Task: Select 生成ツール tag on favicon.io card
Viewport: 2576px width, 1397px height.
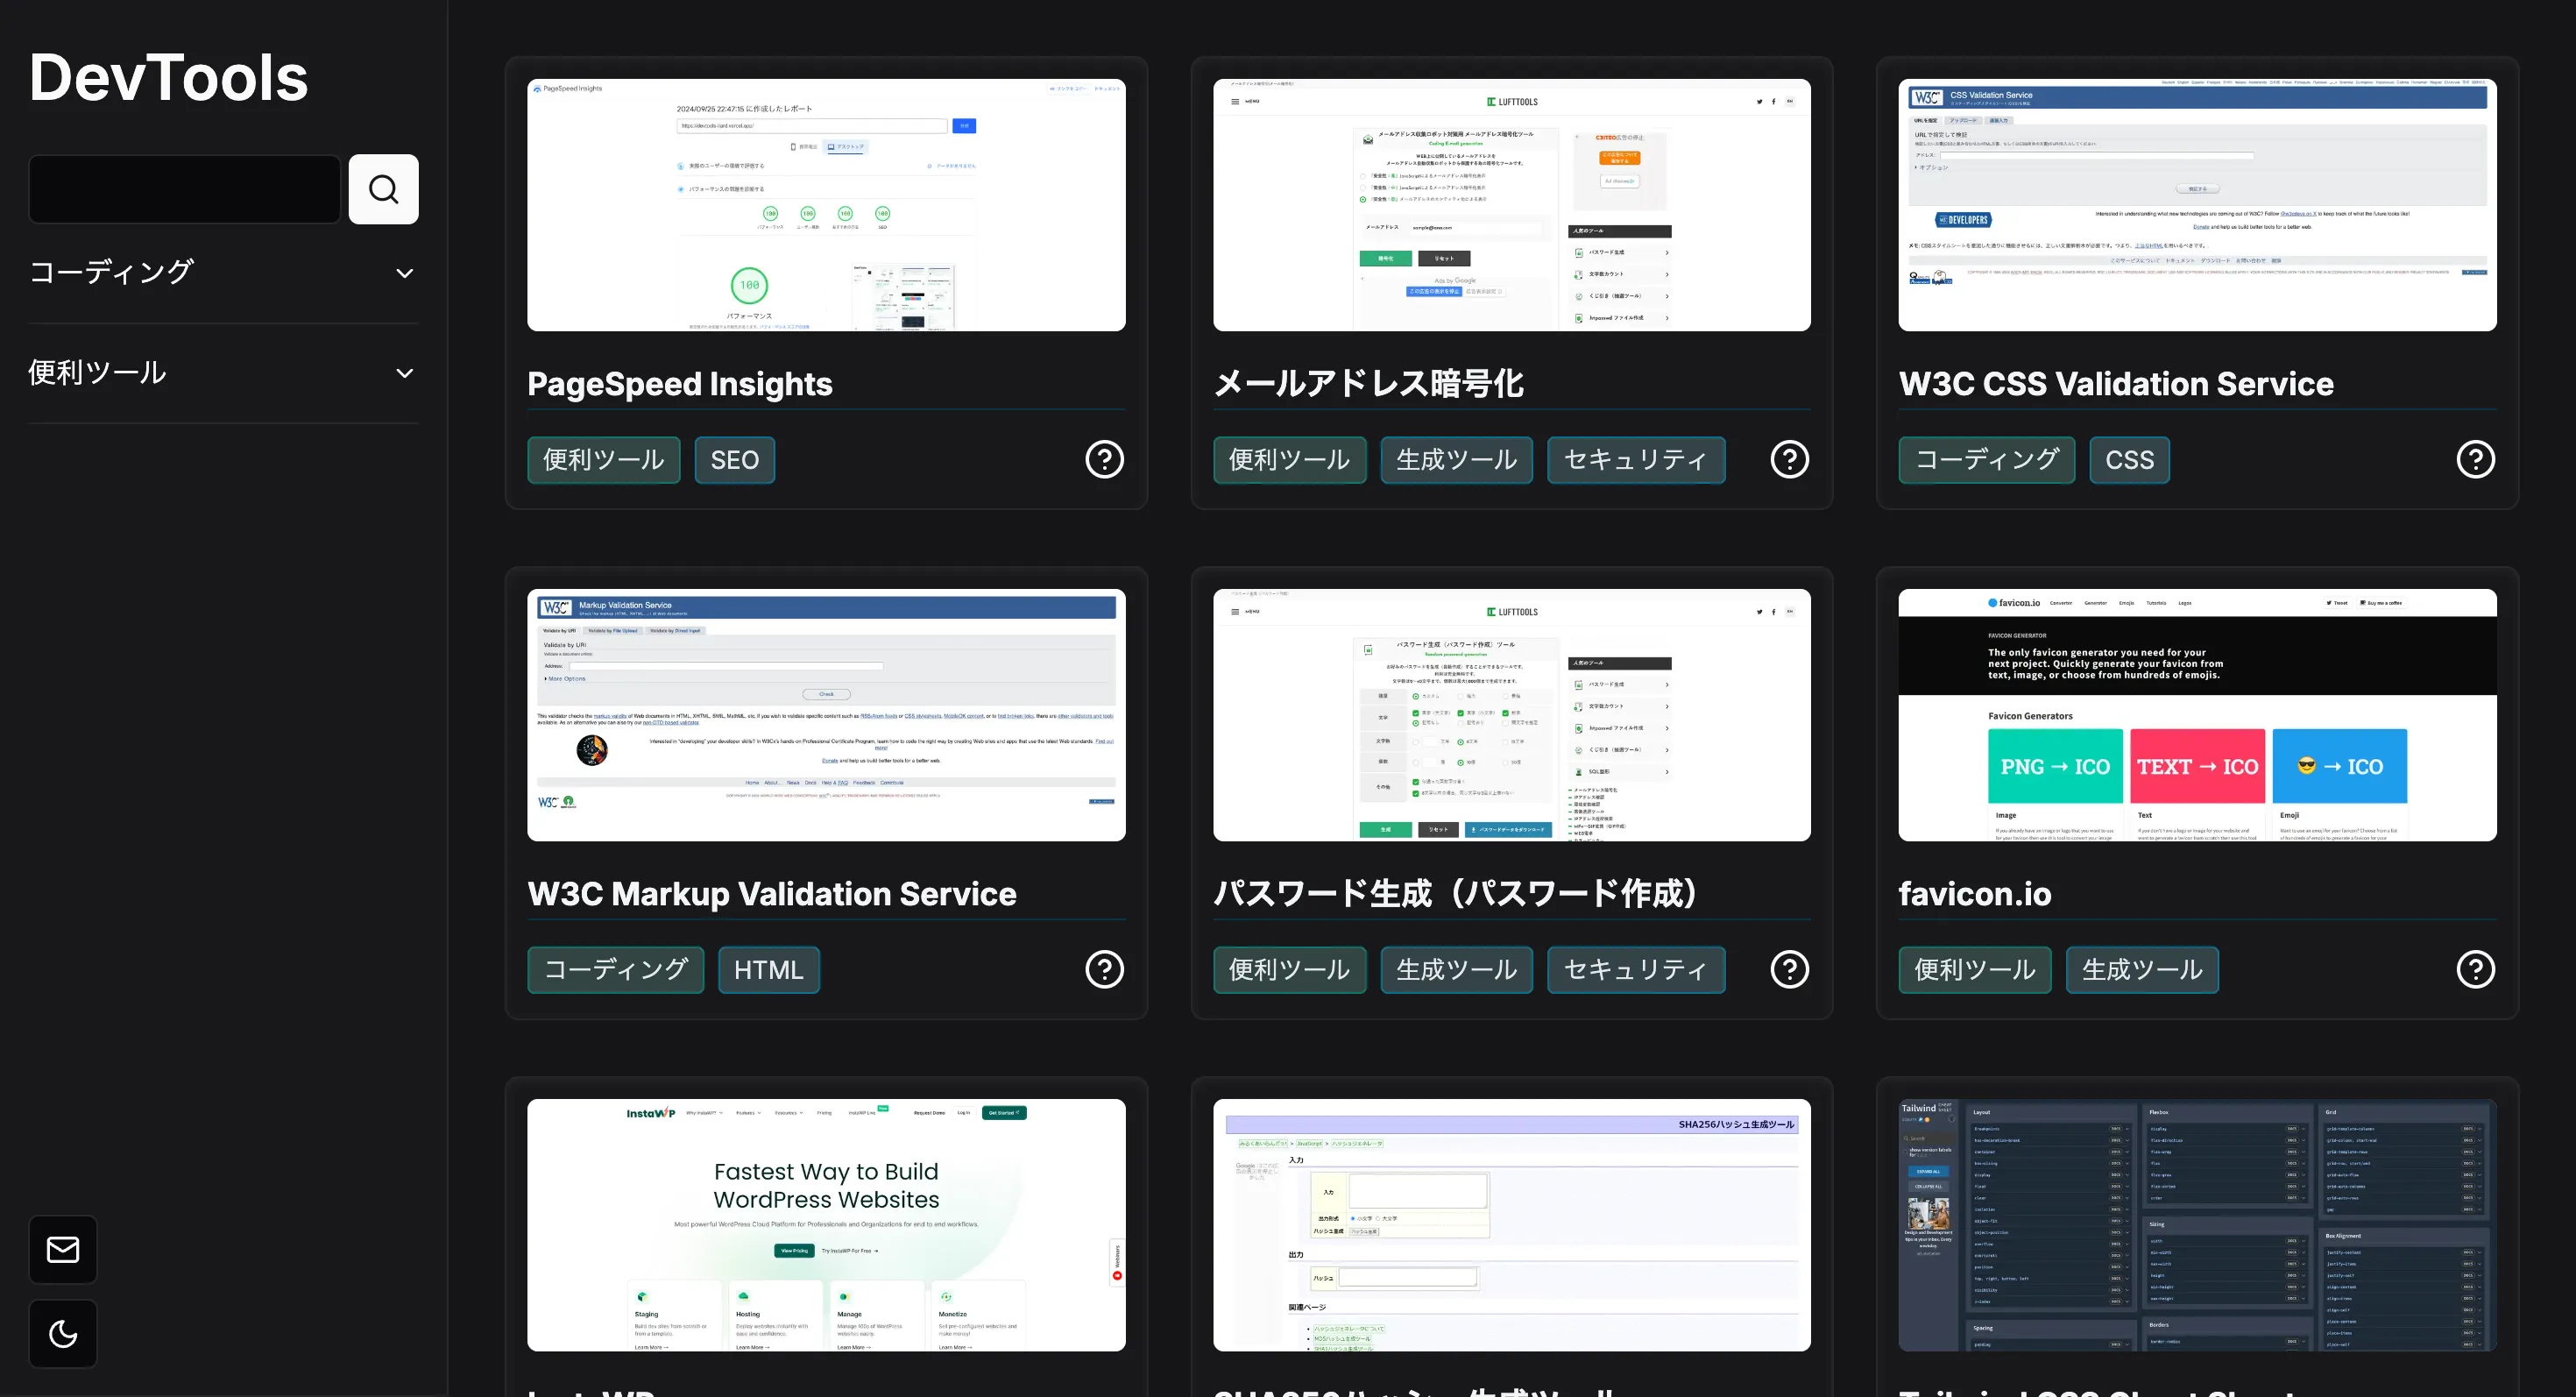Action: [2142, 970]
